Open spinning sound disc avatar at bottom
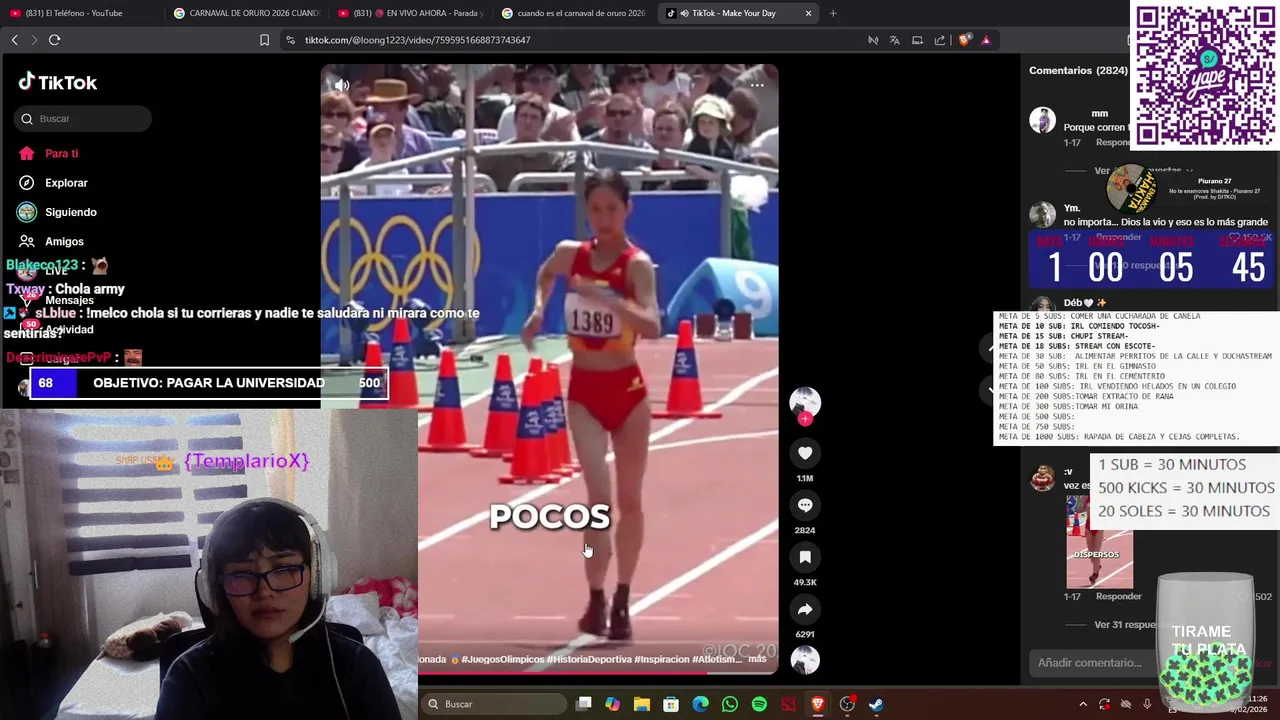 pyautogui.click(x=805, y=660)
